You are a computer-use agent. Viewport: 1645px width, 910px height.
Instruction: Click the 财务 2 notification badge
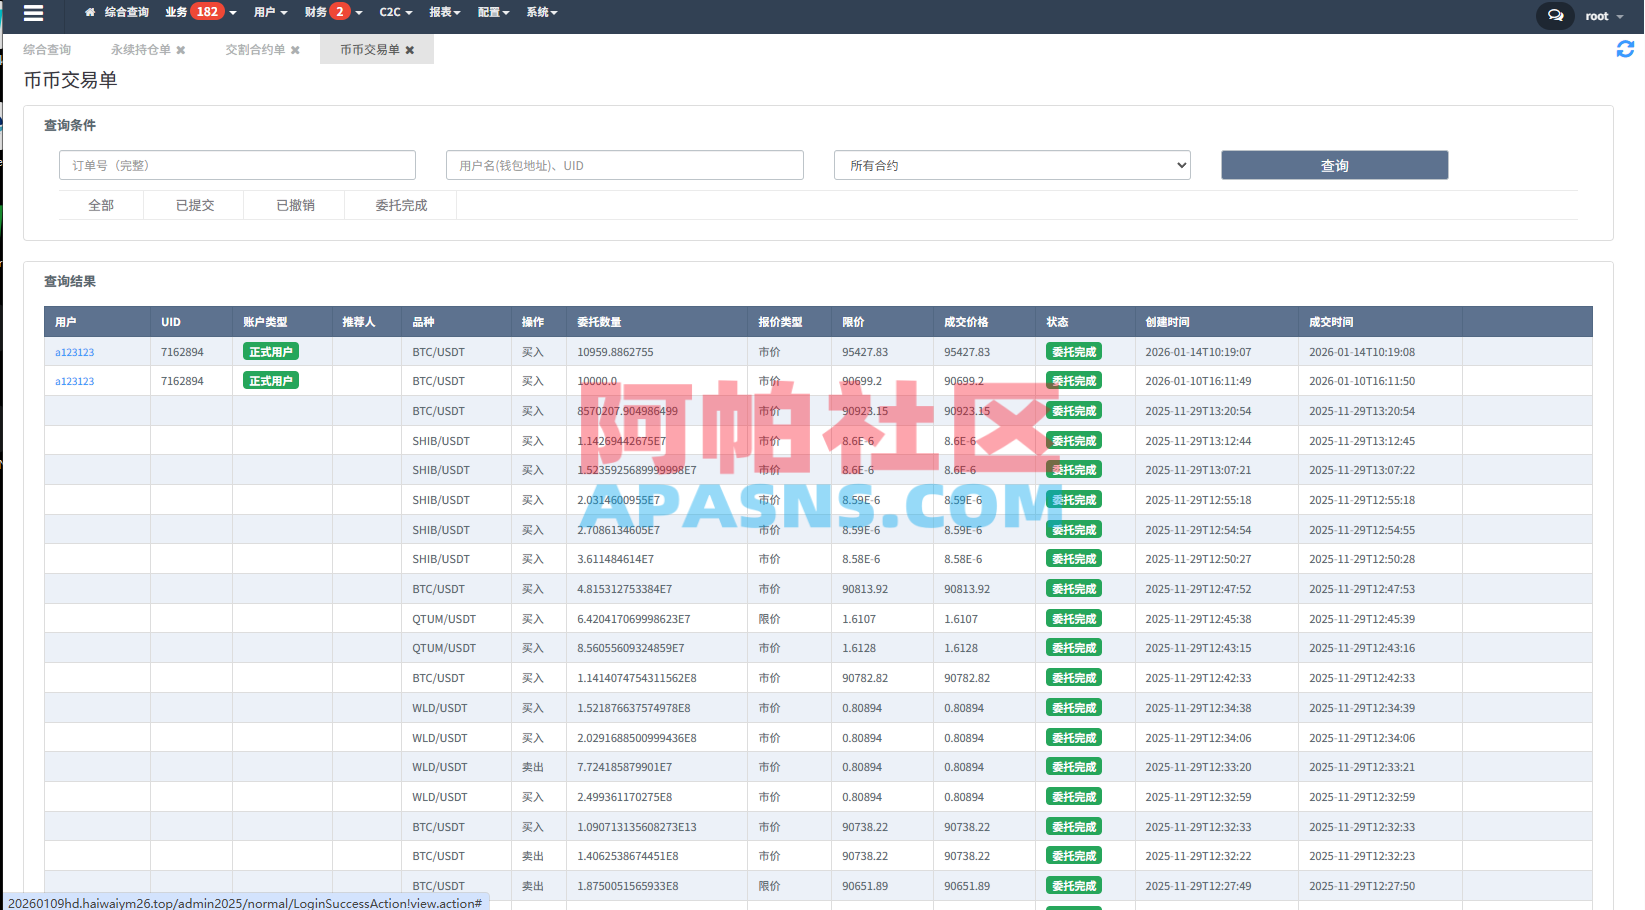point(340,12)
